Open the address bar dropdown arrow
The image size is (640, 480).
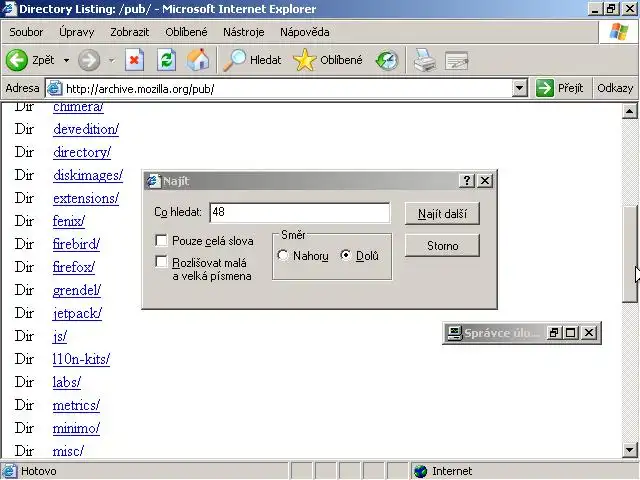pyautogui.click(x=520, y=88)
